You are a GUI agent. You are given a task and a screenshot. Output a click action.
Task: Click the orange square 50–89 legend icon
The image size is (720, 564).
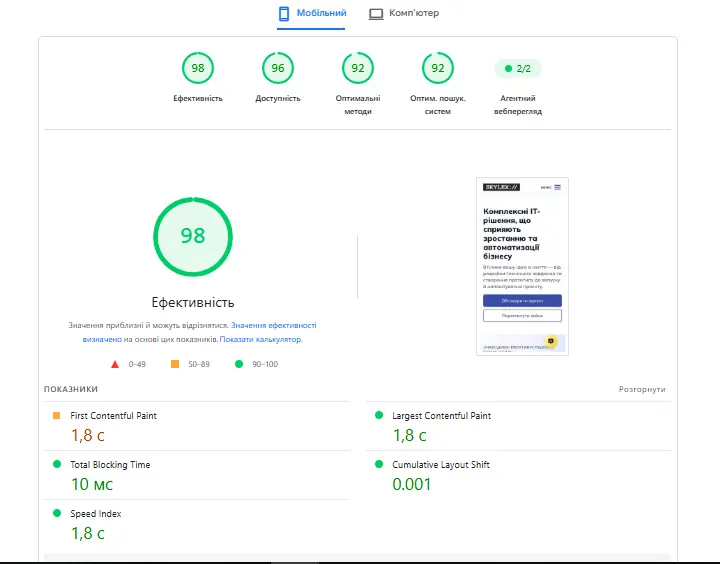coord(175,364)
